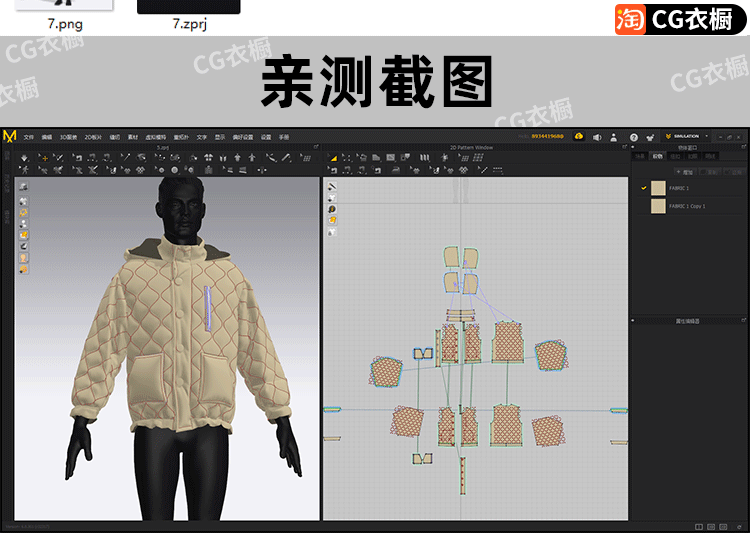Image resolution: width=750 pixels, height=534 pixels.
Task: Select the zipper strip pattern at bottom of 2D window
Action: [463, 476]
